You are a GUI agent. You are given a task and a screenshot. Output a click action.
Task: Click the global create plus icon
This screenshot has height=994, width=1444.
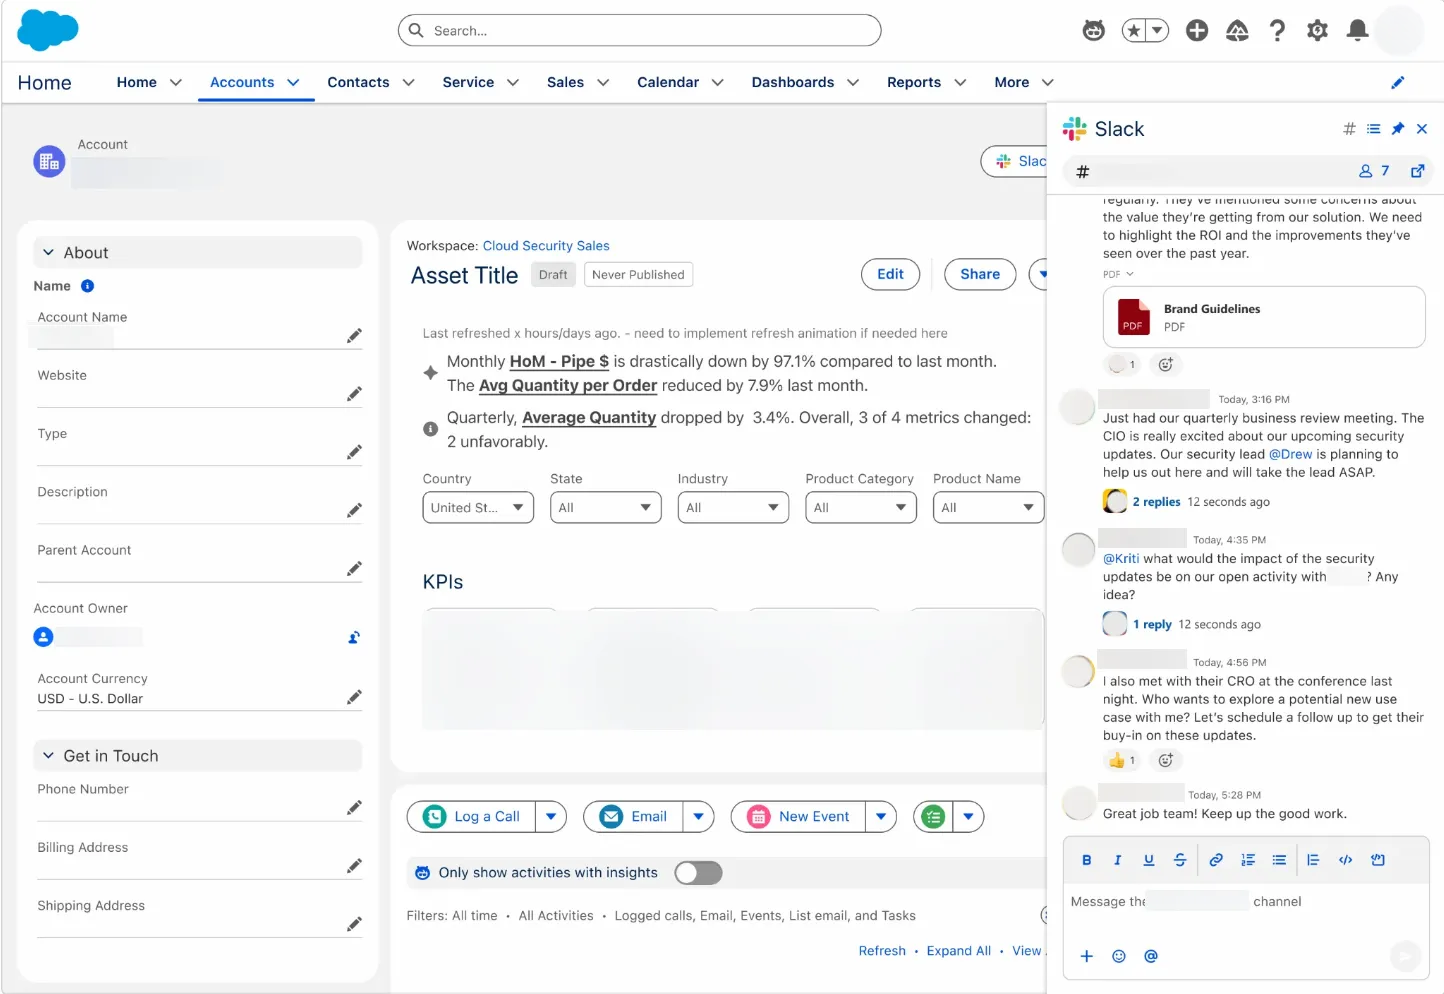pos(1197,31)
